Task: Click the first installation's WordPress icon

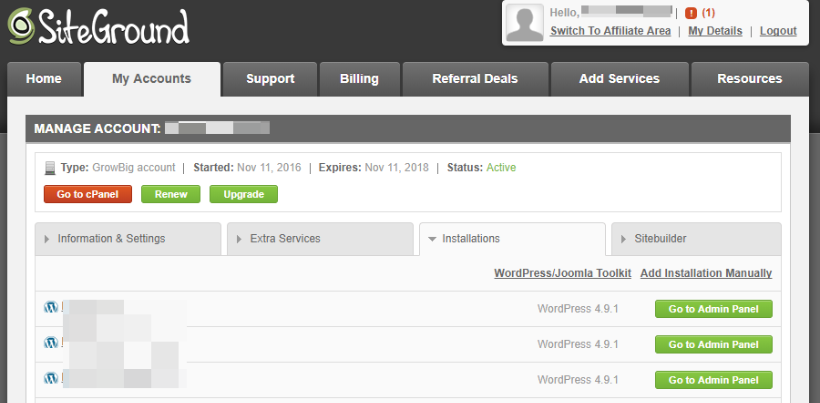Action: [x=51, y=307]
